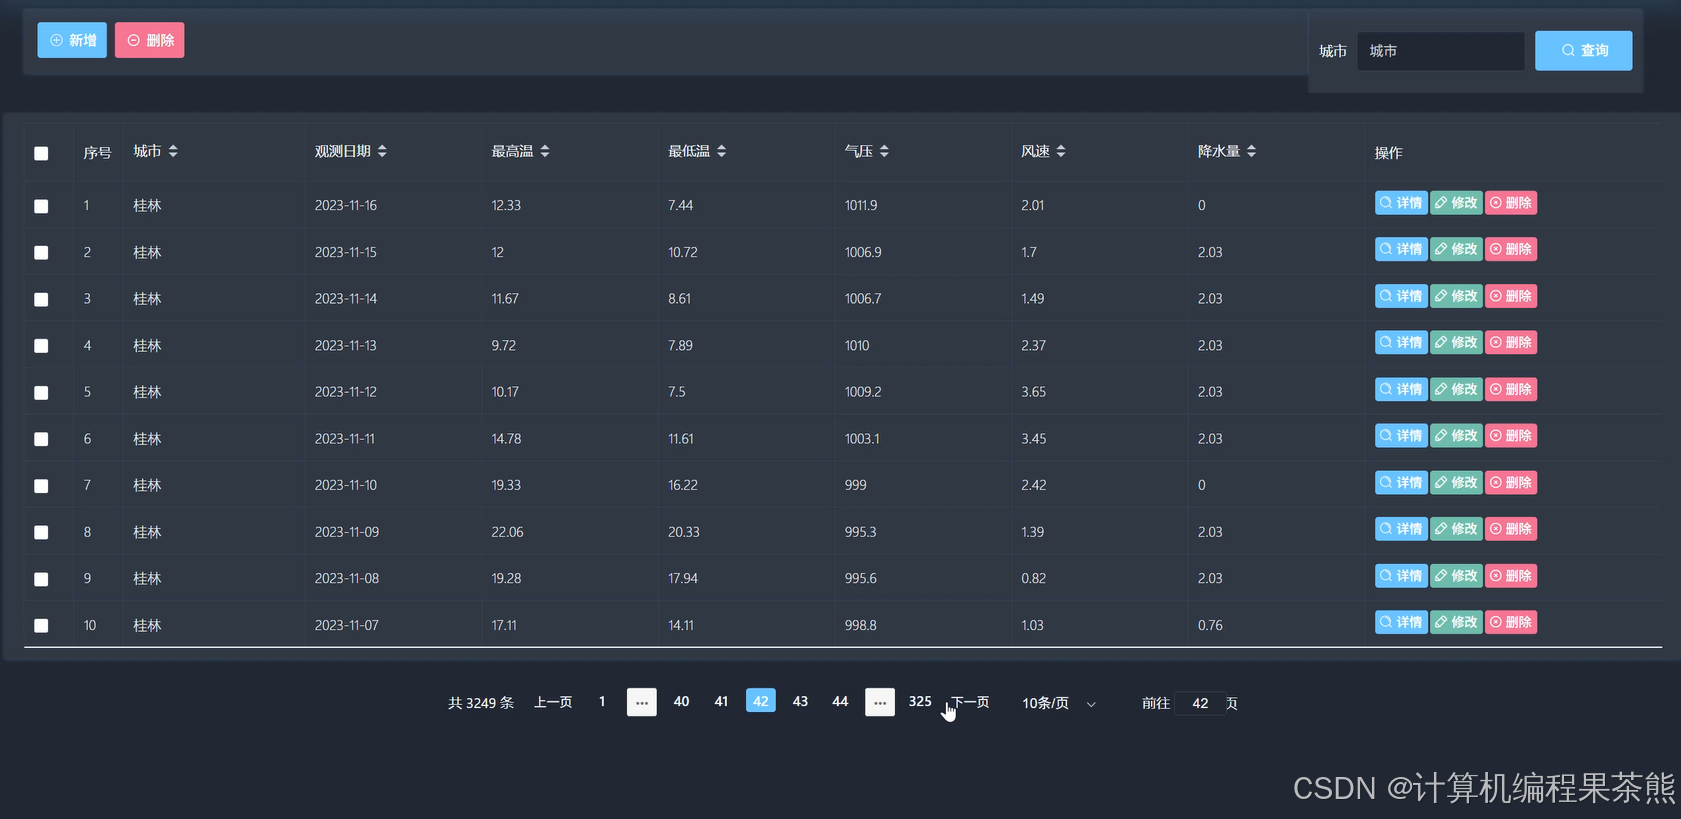Jump to page 41 in pagination
Image resolution: width=1681 pixels, height=819 pixels.
point(721,702)
